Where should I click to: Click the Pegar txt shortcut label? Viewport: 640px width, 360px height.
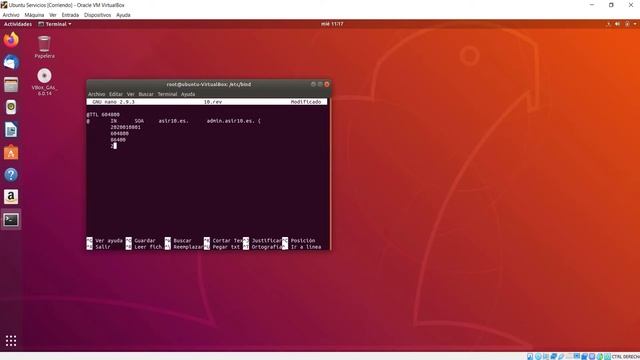point(226,247)
